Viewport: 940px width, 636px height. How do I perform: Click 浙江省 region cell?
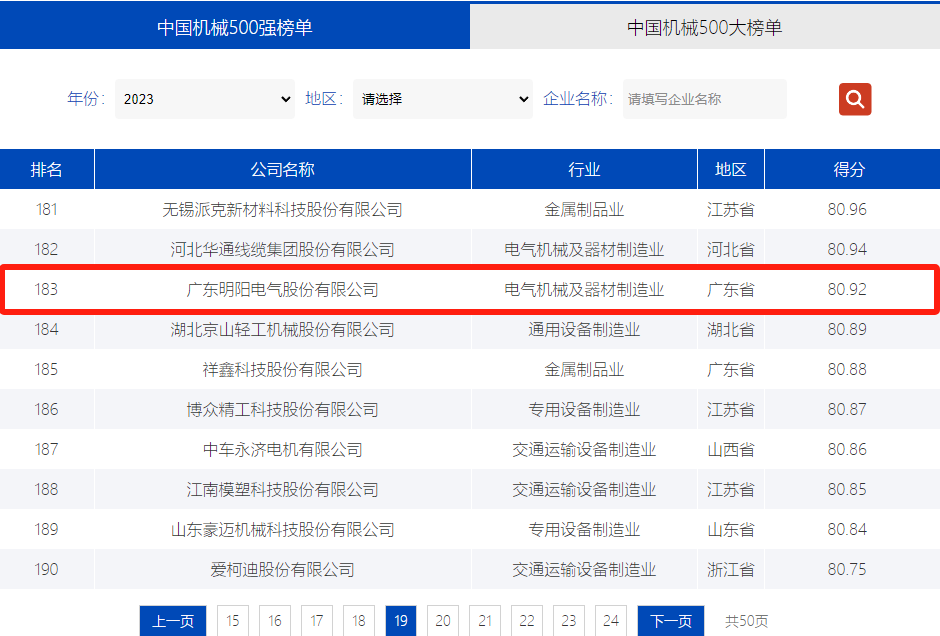point(731,569)
